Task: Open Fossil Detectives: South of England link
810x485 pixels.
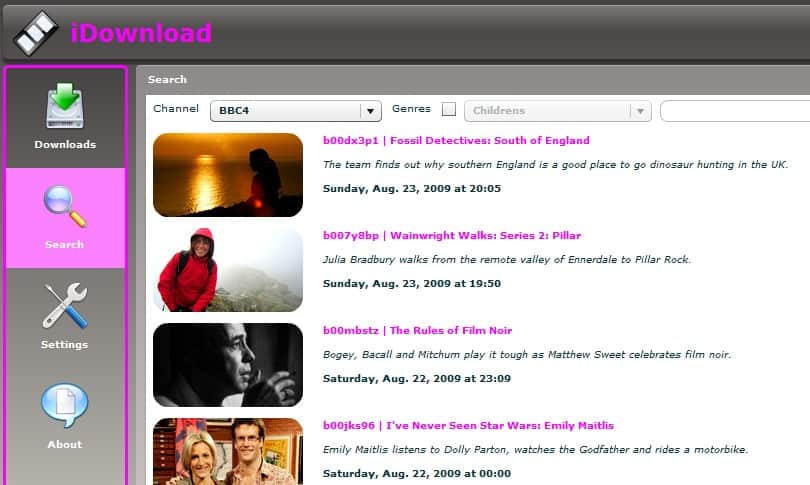Action: pos(456,140)
